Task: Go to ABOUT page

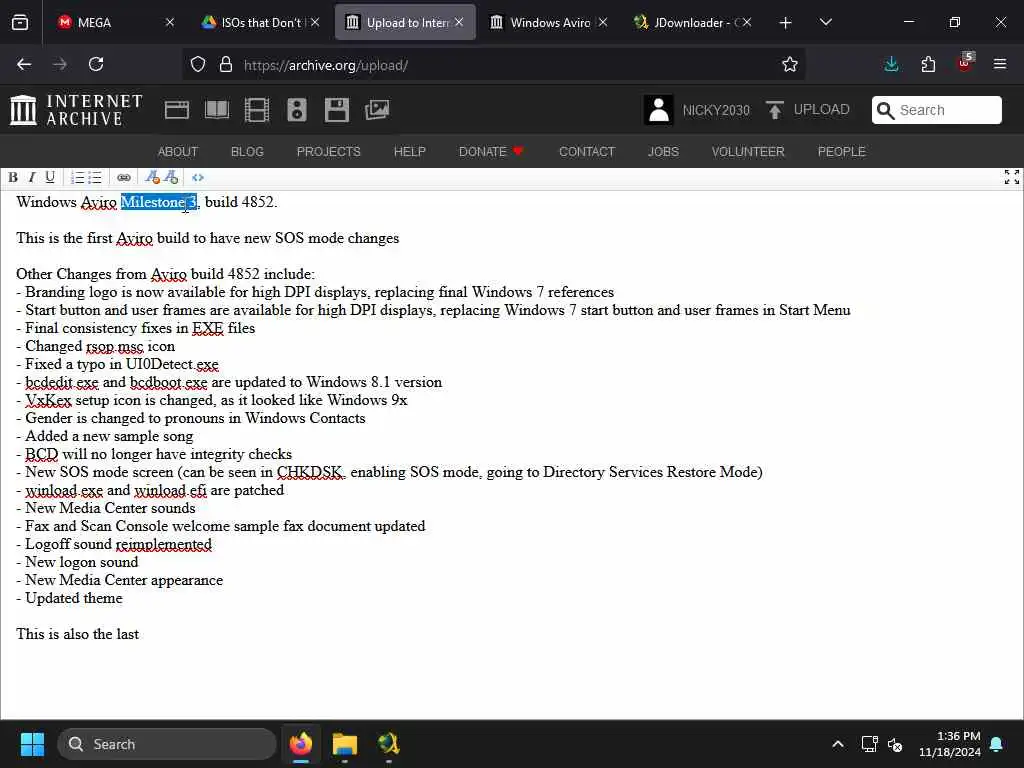Action: pos(178,152)
